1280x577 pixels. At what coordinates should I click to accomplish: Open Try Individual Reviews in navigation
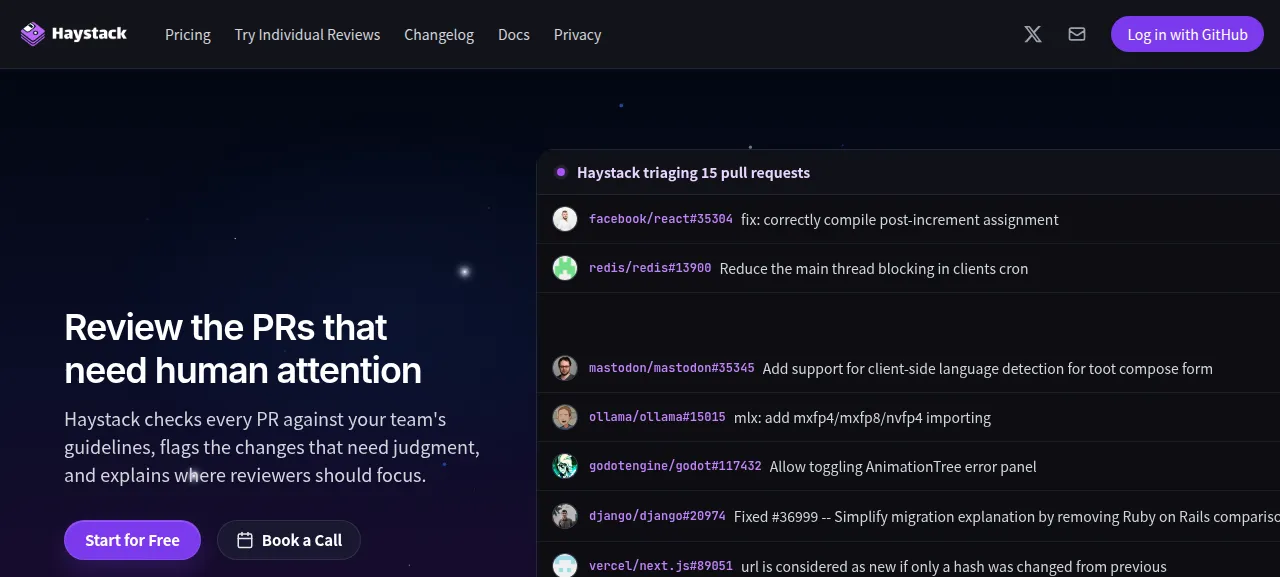[x=307, y=34]
